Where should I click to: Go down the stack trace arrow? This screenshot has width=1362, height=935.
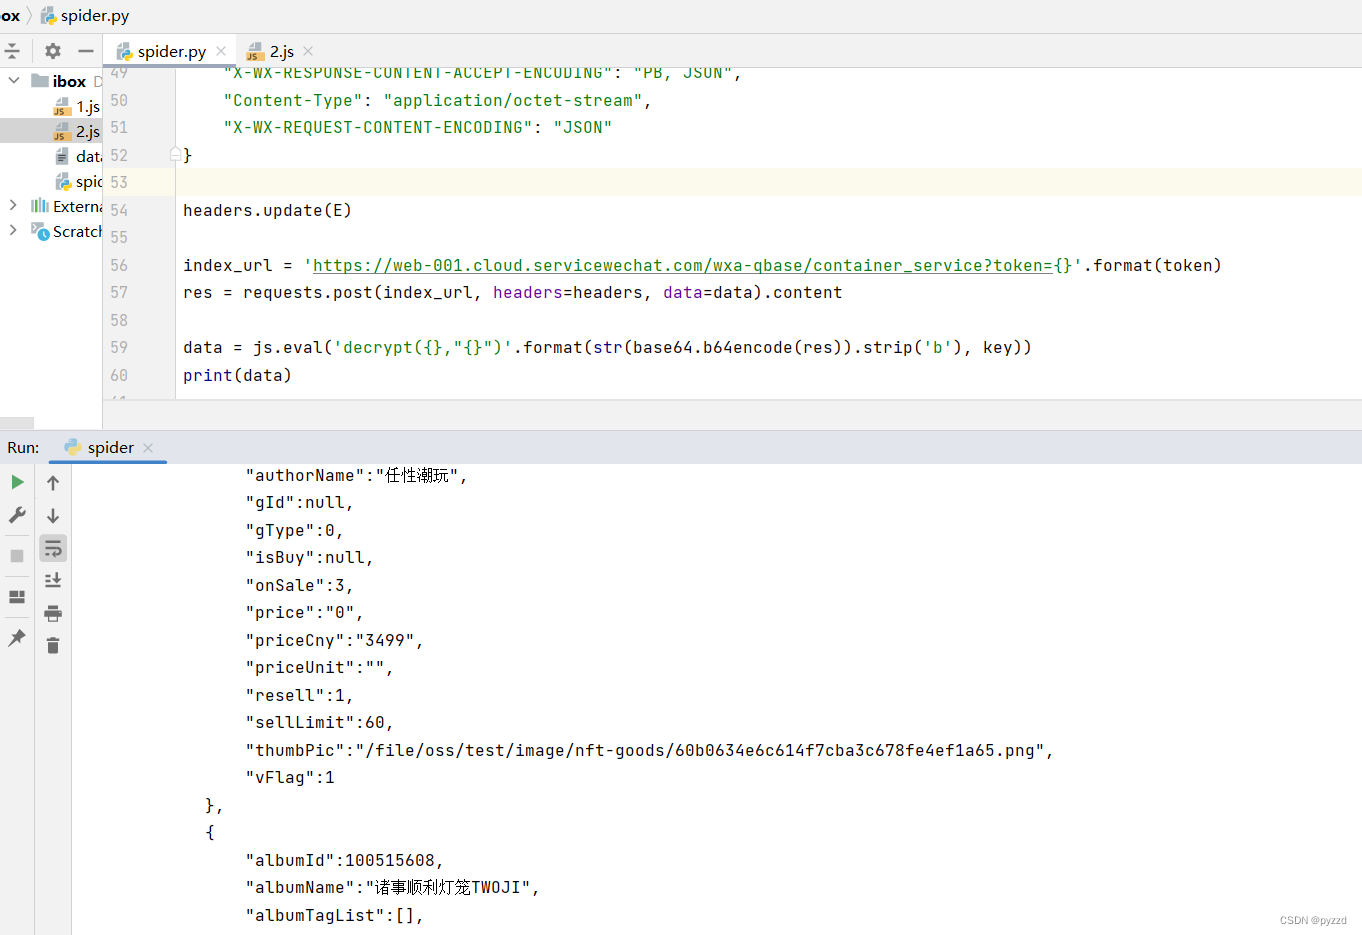click(x=53, y=516)
